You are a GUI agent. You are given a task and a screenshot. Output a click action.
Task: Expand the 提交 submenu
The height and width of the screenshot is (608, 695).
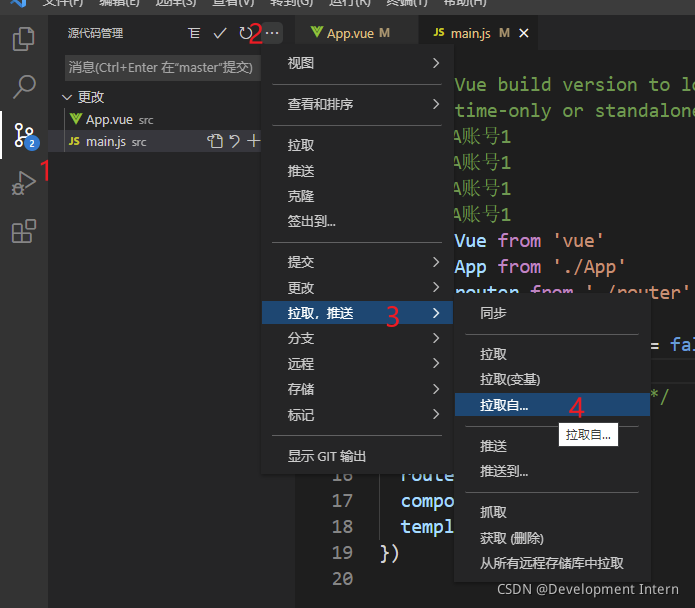click(x=357, y=262)
